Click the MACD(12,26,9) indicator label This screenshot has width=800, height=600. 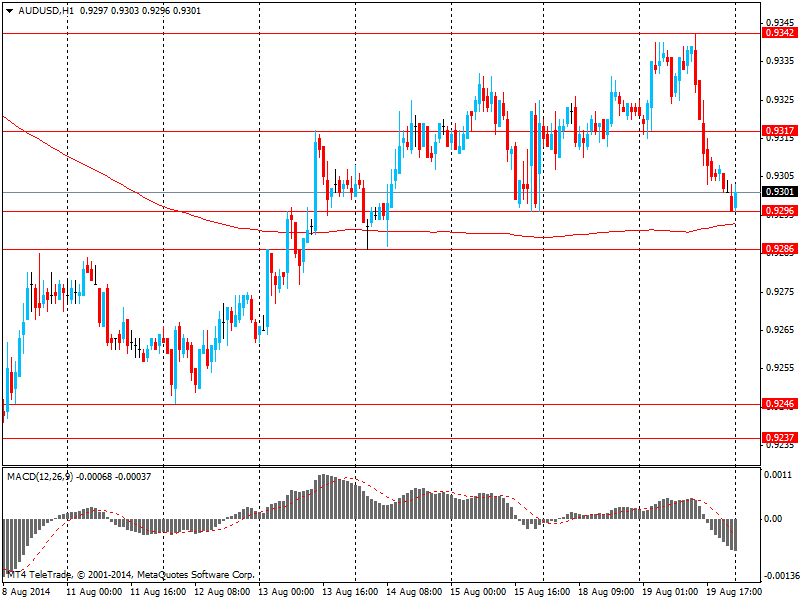[40, 476]
